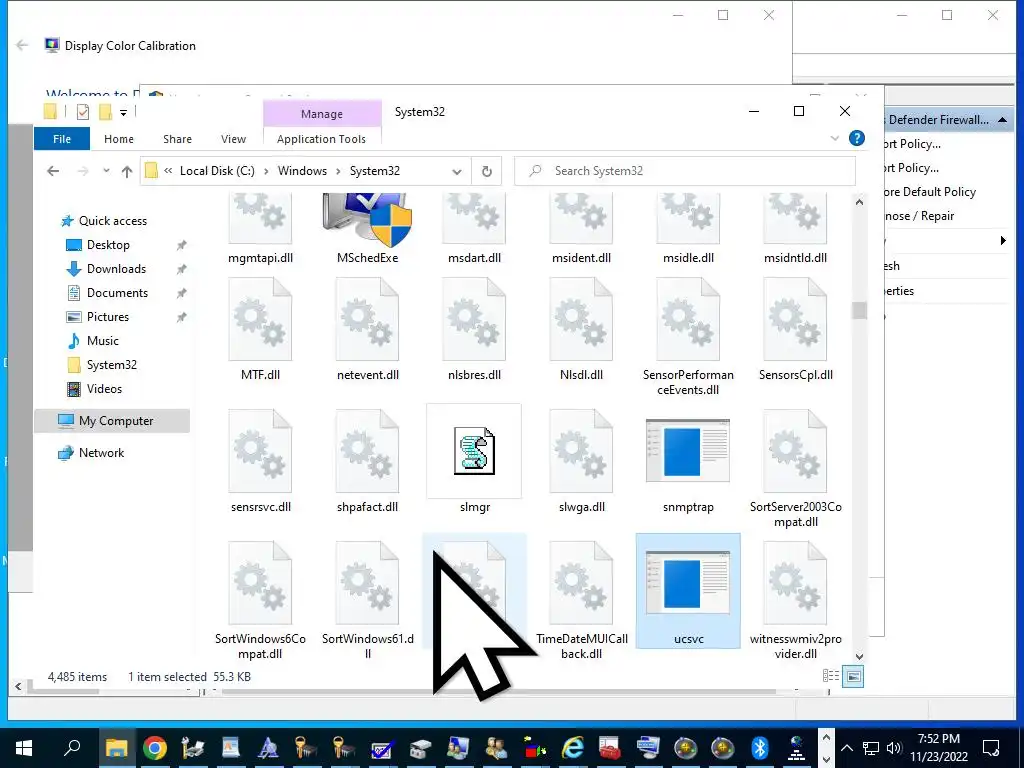The image size is (1024, 768).
Task: Refresh the System32 folder view
Action: click(487, 171)
